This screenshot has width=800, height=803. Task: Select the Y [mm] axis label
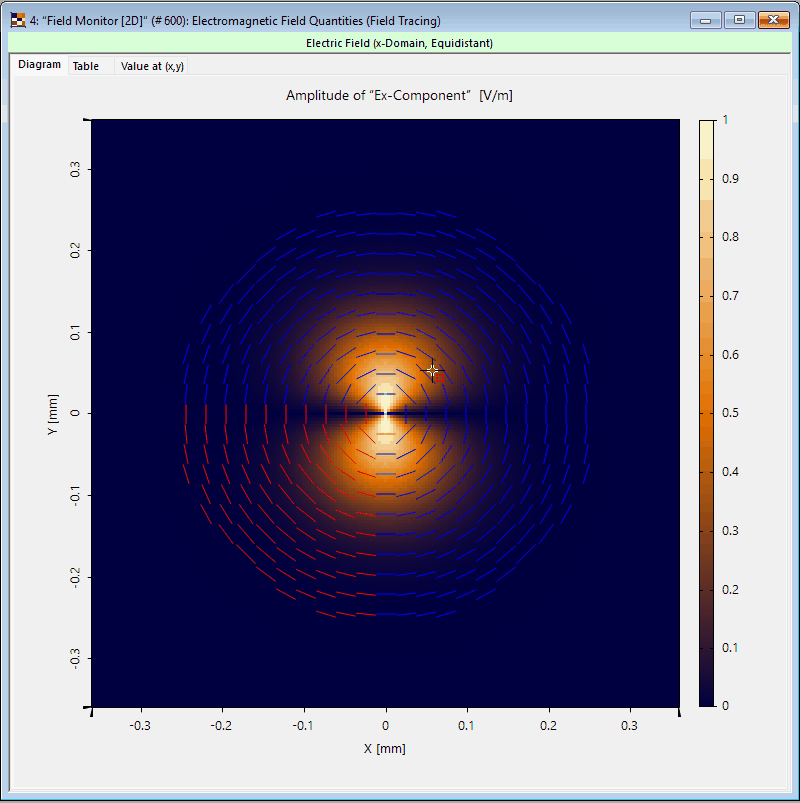52,412
